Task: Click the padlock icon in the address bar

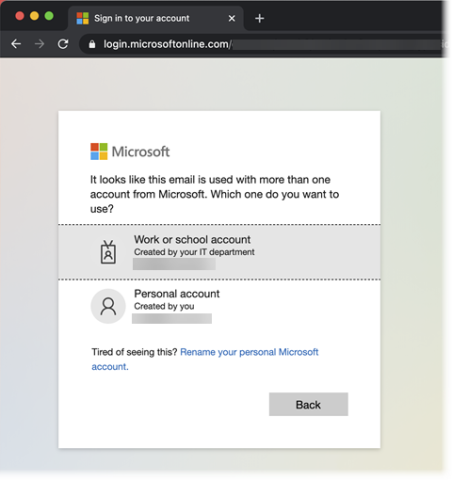Action: (x=92, y=44)
